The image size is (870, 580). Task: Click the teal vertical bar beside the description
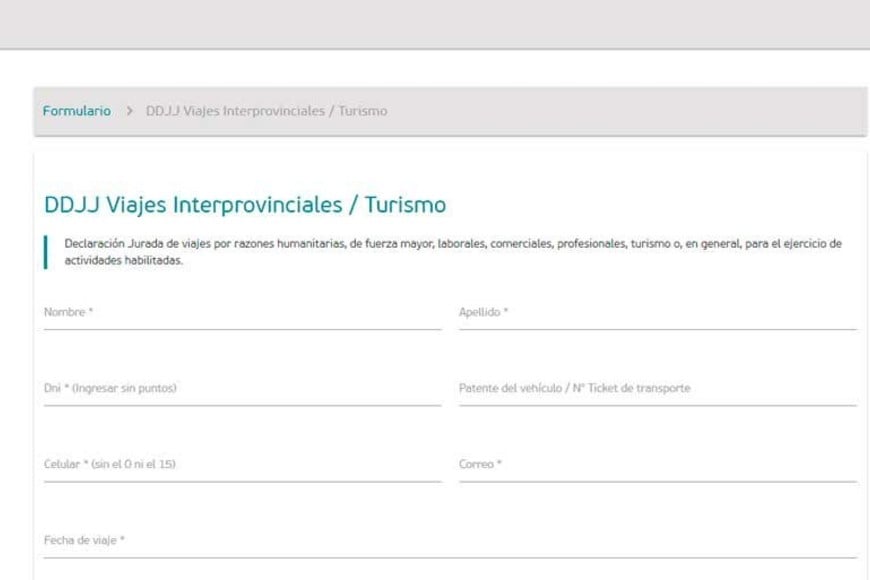(46, 252)
